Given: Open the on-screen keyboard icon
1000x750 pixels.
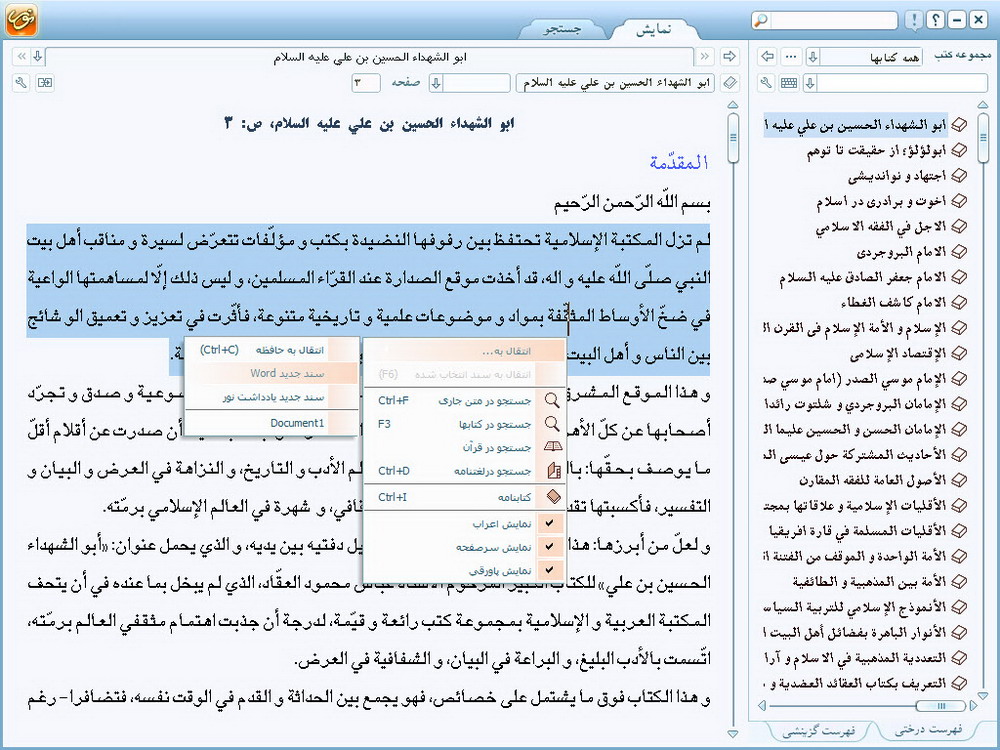Looking at the screenshot, I should [789, 83].
